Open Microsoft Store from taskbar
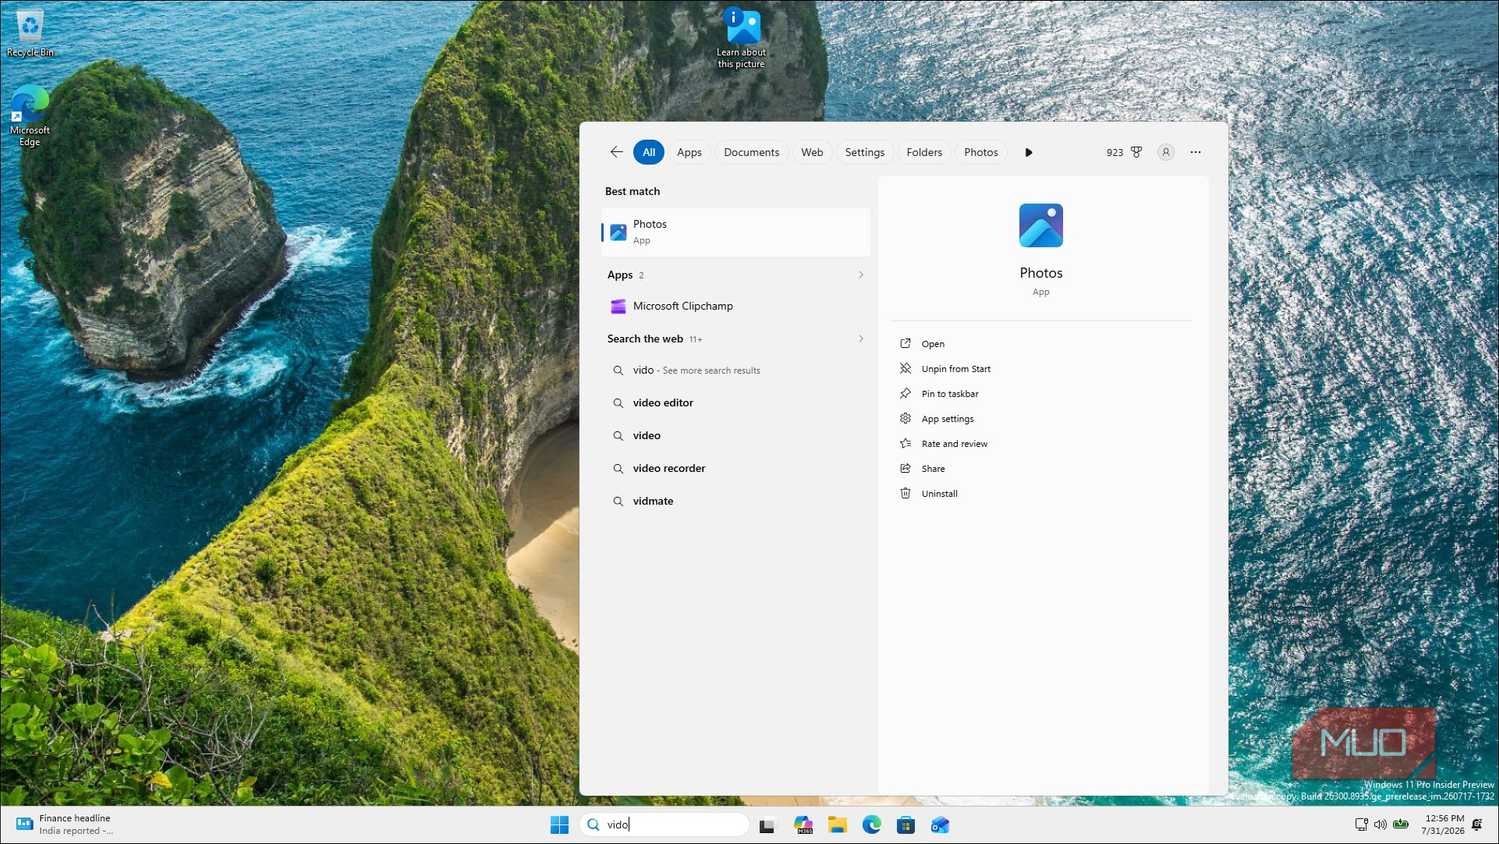This screenshot has height=844, width=1499. 906,825
